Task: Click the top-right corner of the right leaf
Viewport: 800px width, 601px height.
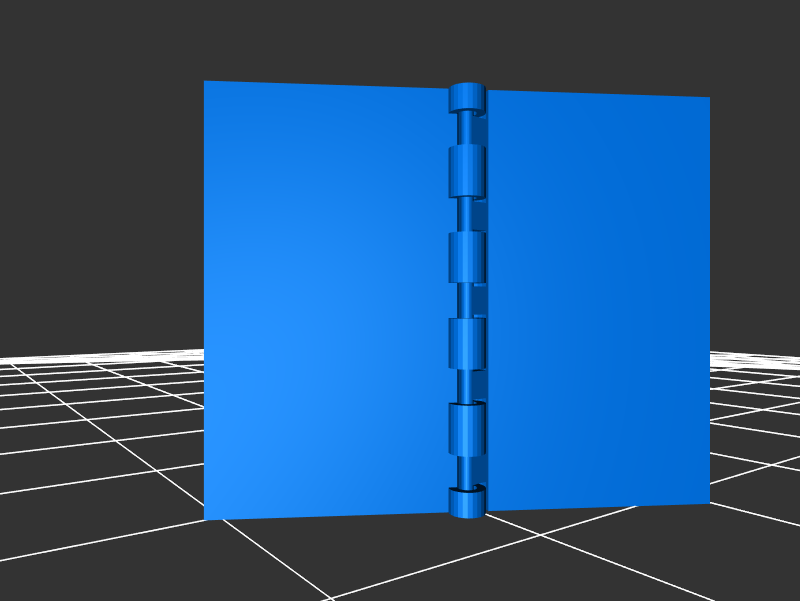Action: 706,101
